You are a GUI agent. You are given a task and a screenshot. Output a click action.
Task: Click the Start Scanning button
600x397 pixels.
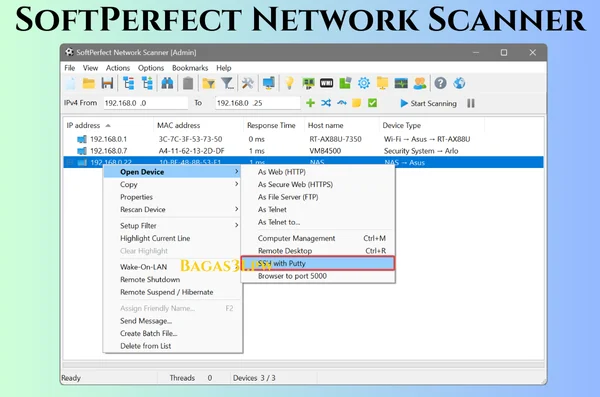[x=428, y=103]
